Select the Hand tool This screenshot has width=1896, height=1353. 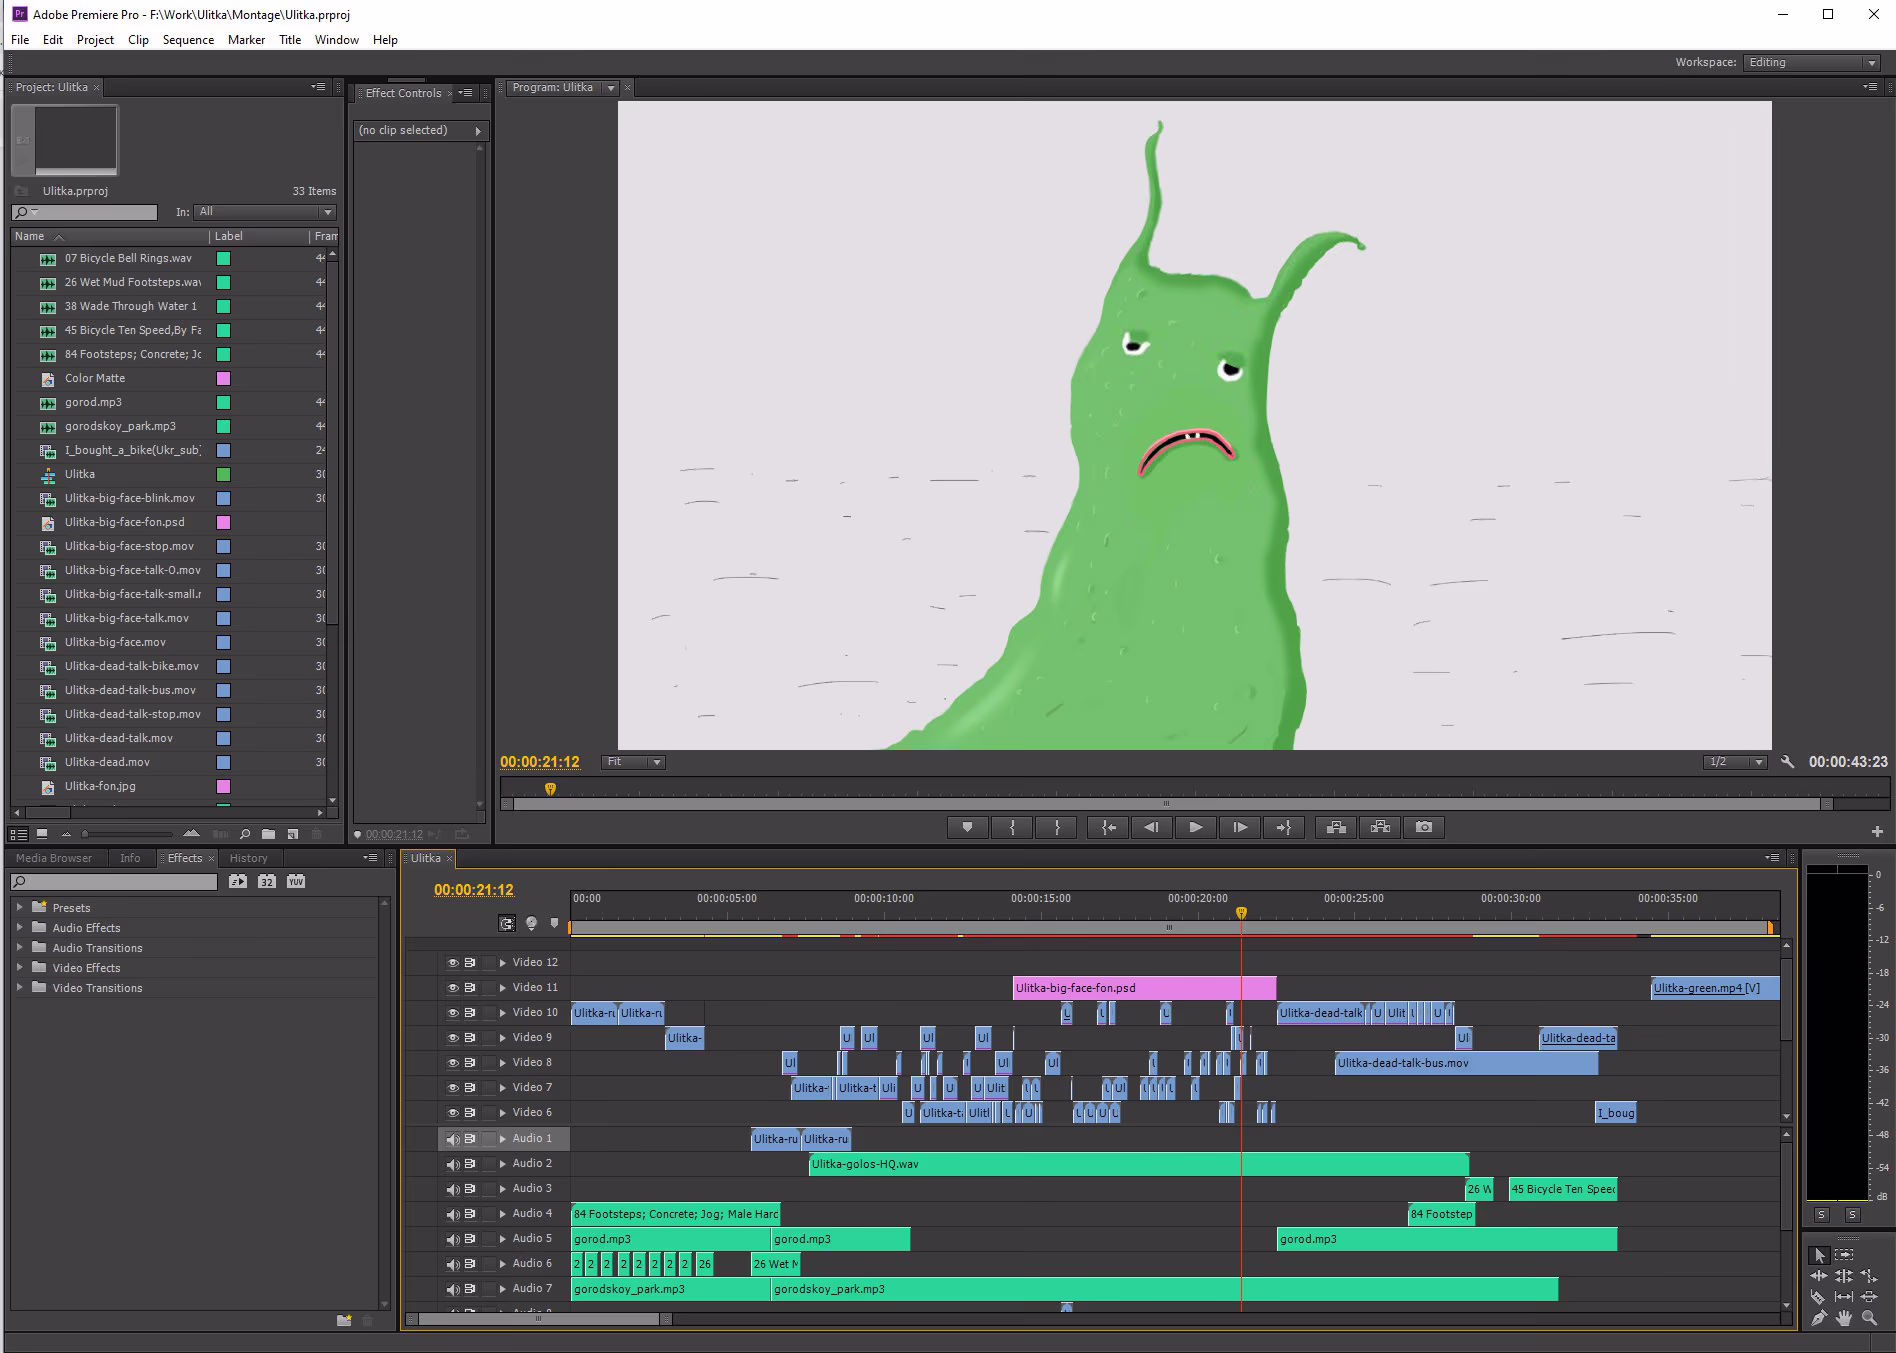pyautogui.click(x=1844, y=1319)
